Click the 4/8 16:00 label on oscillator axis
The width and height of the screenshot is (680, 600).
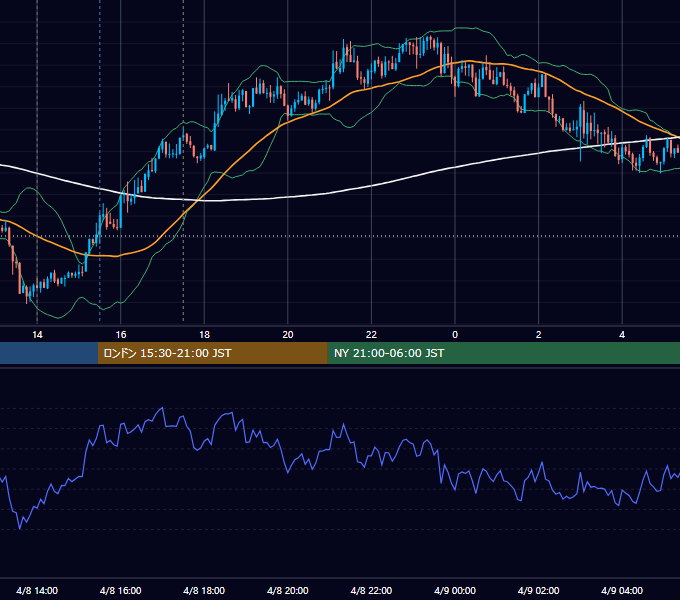click(121, 590)
